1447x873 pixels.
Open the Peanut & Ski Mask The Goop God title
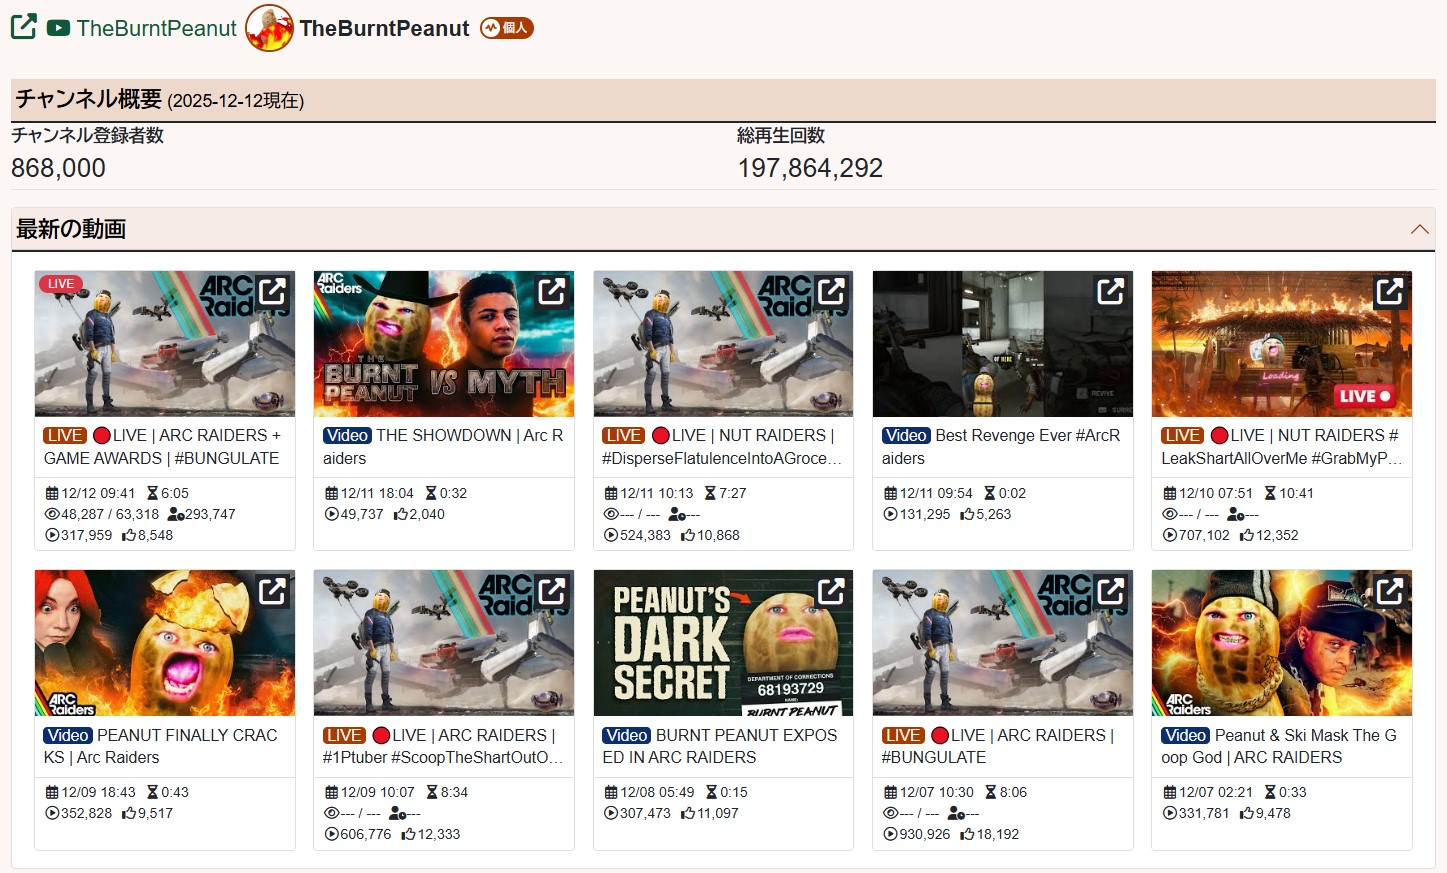coord(1279,746)
